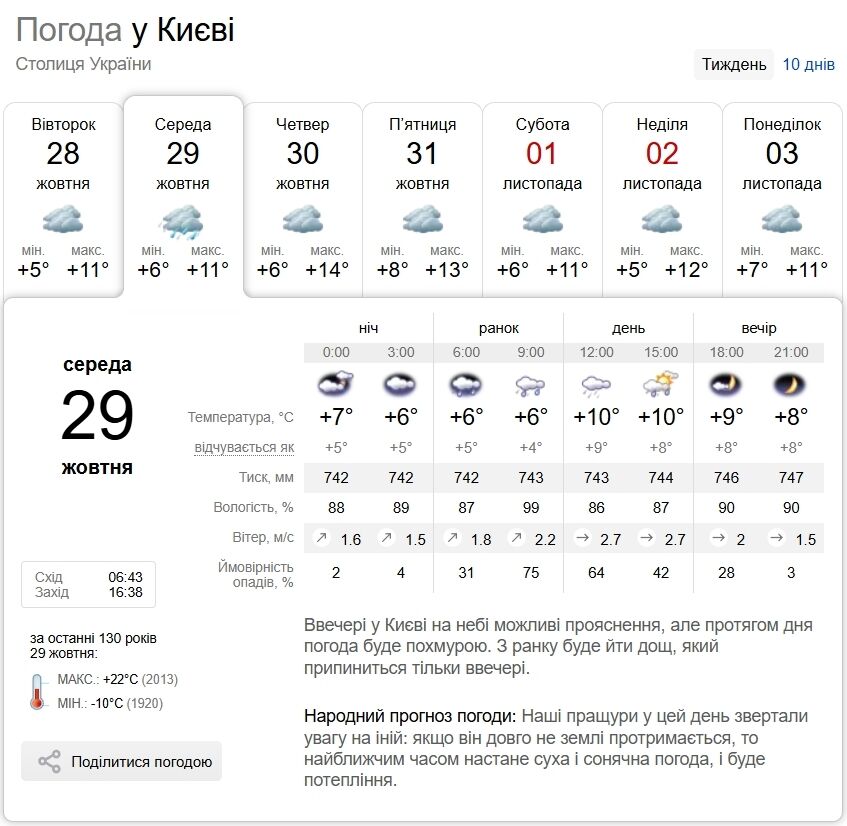Click the clear moon icon at 21:00
This screenshot has height=826, width=847.
pos(791,383)
